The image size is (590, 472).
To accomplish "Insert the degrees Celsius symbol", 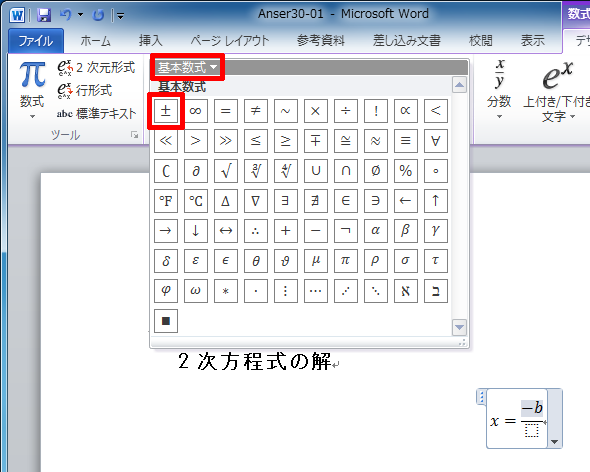I will 196,201.
